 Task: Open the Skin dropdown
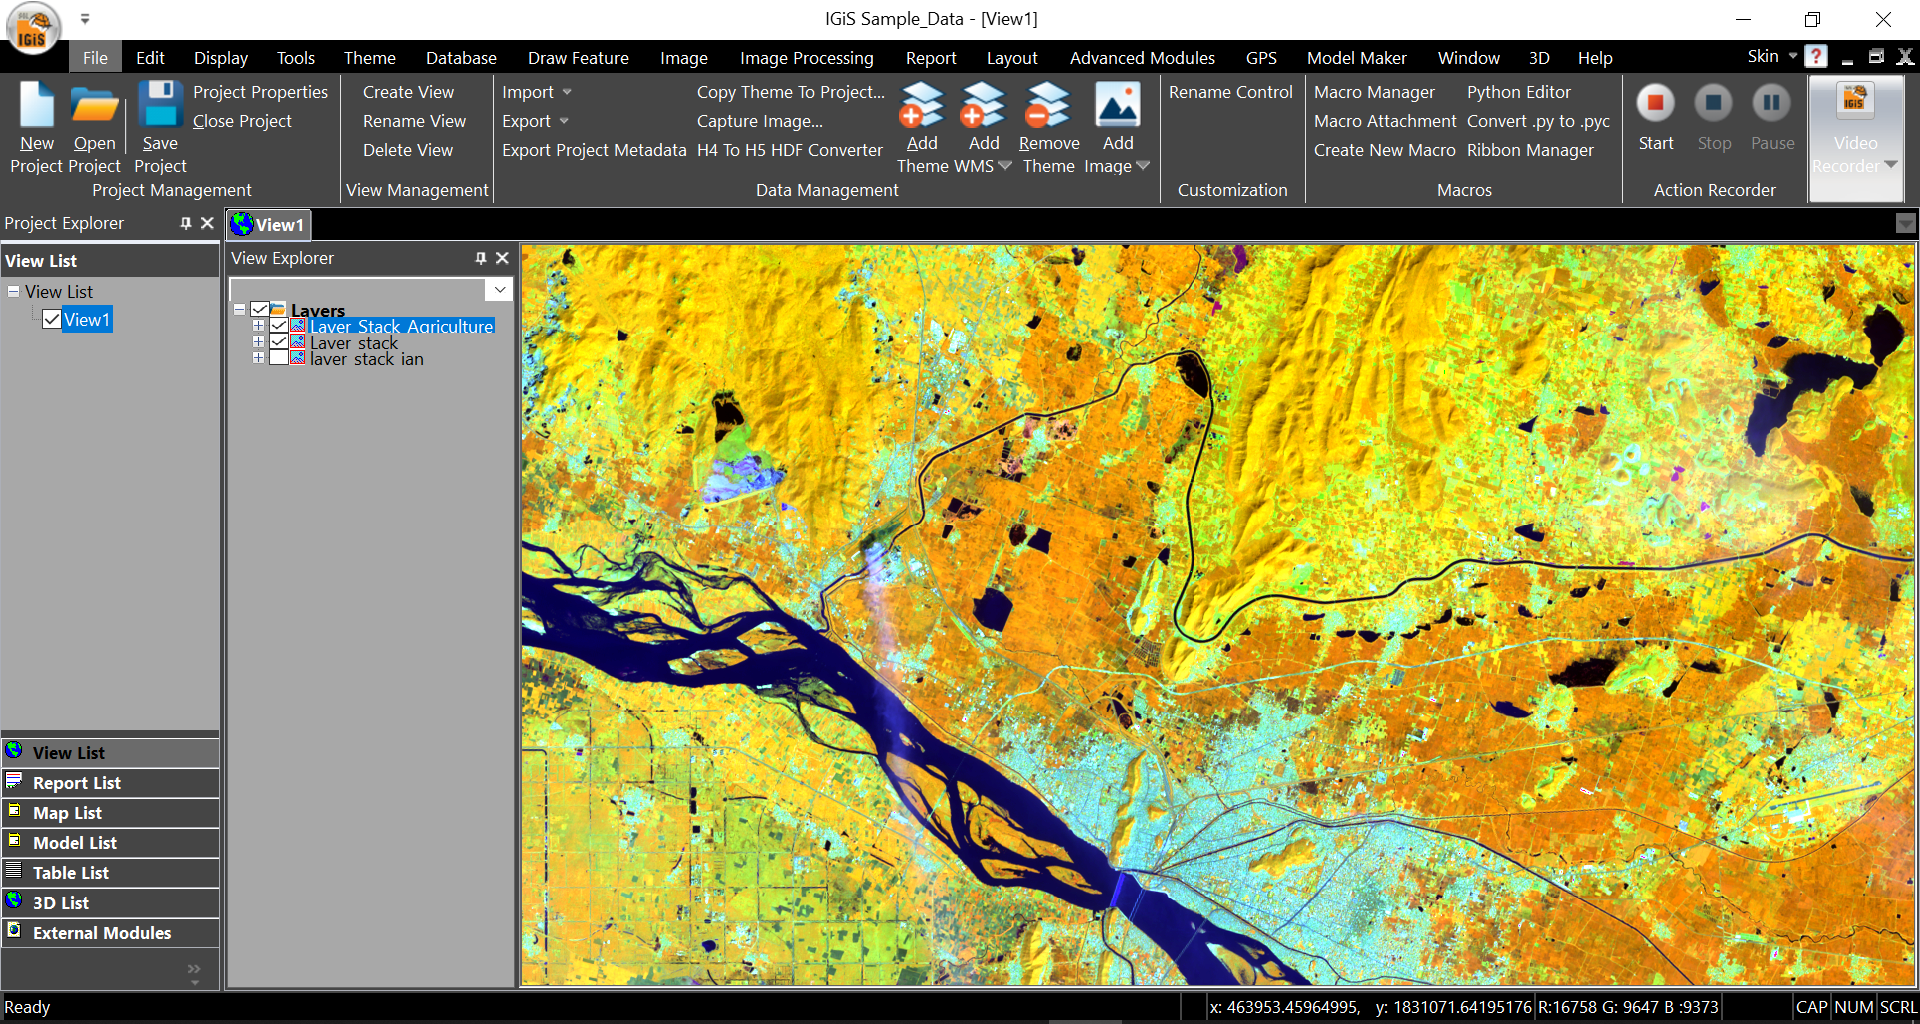click(1793, 56)
